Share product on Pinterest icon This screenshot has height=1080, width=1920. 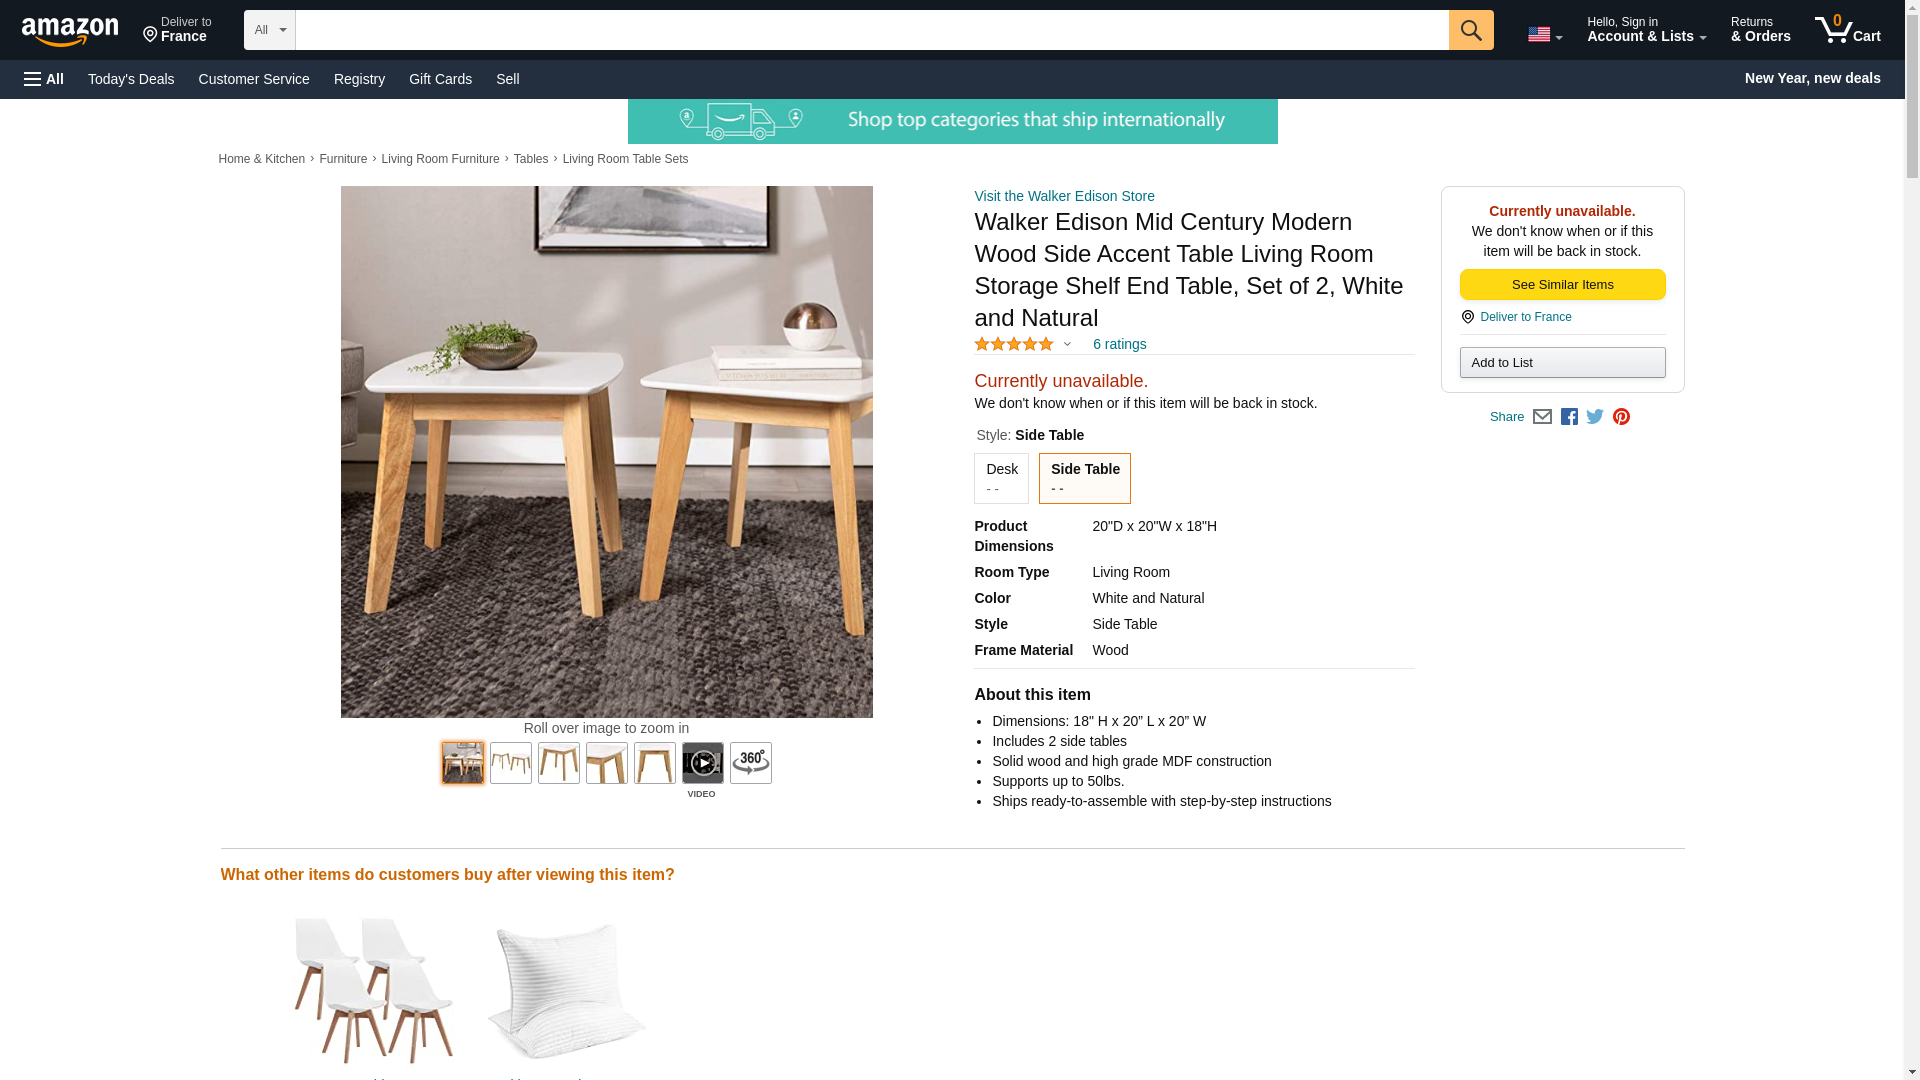point(1621,417)
